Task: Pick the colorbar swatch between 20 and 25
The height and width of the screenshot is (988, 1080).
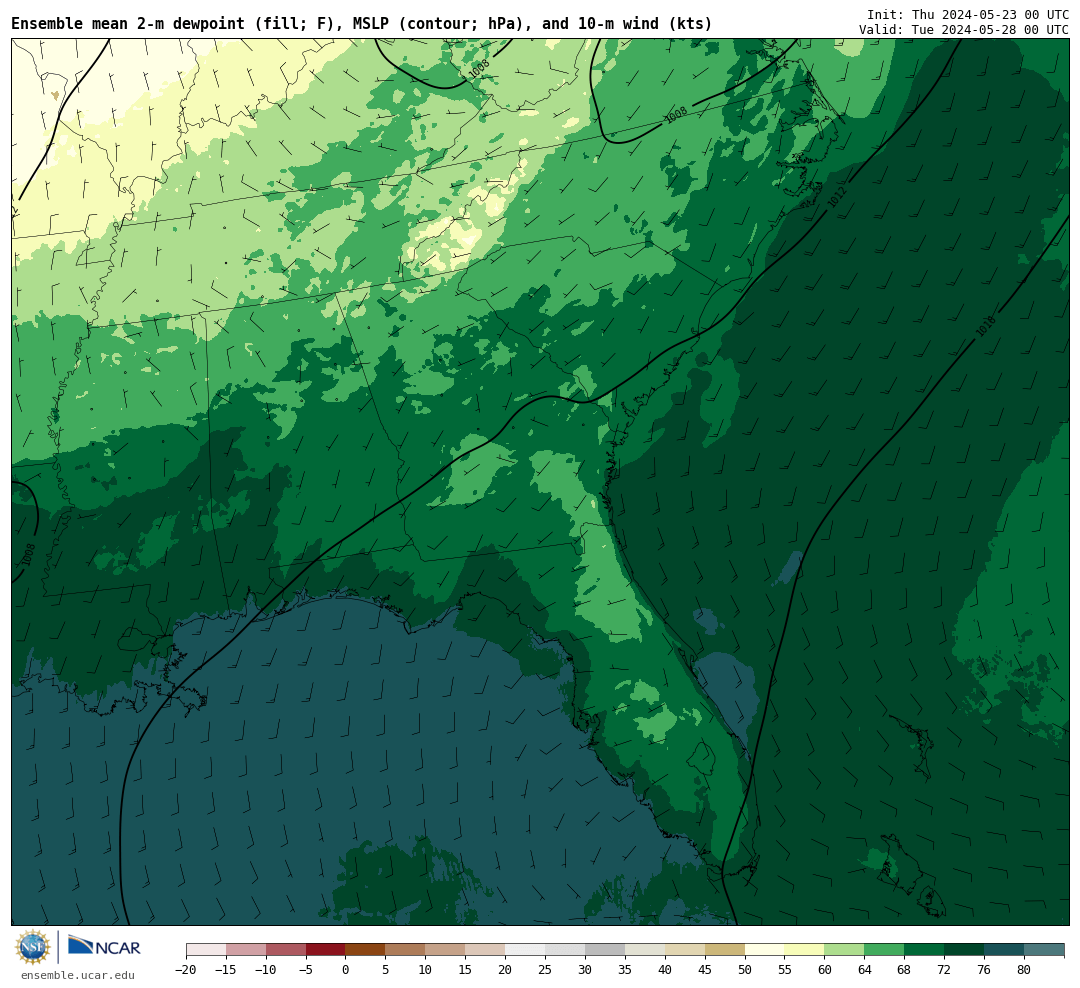Action: 525,950
